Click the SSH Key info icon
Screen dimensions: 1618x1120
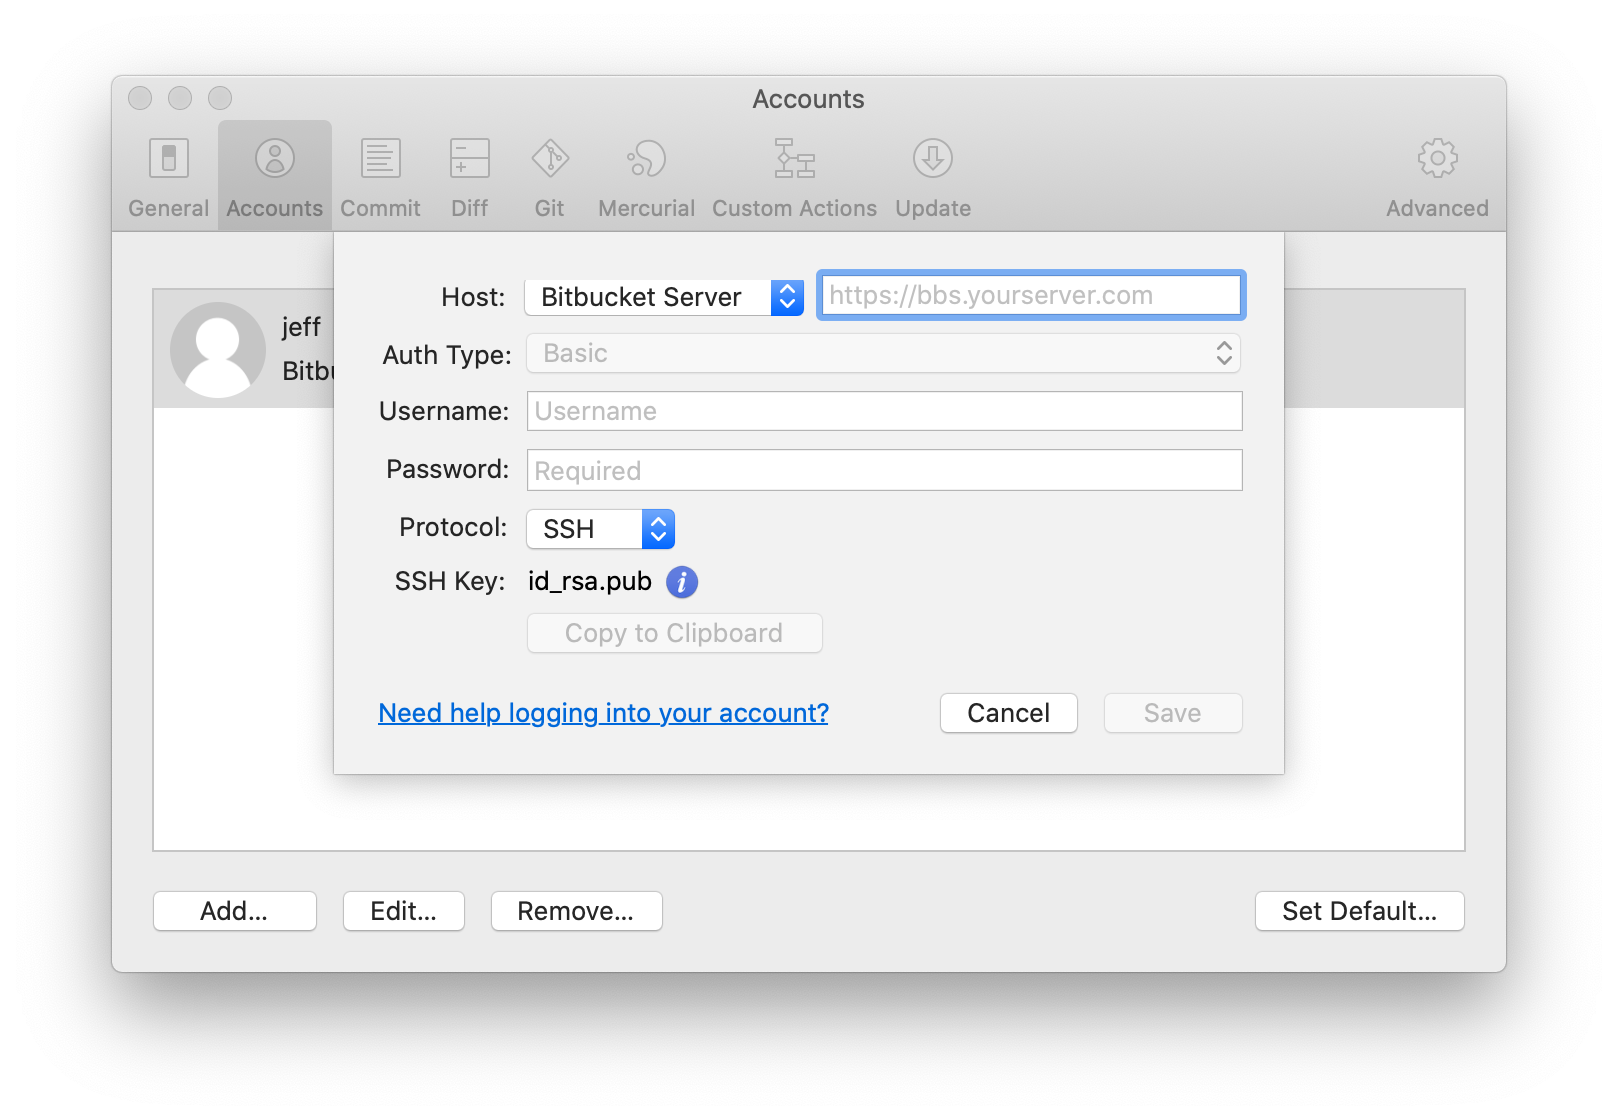point(682,581)
